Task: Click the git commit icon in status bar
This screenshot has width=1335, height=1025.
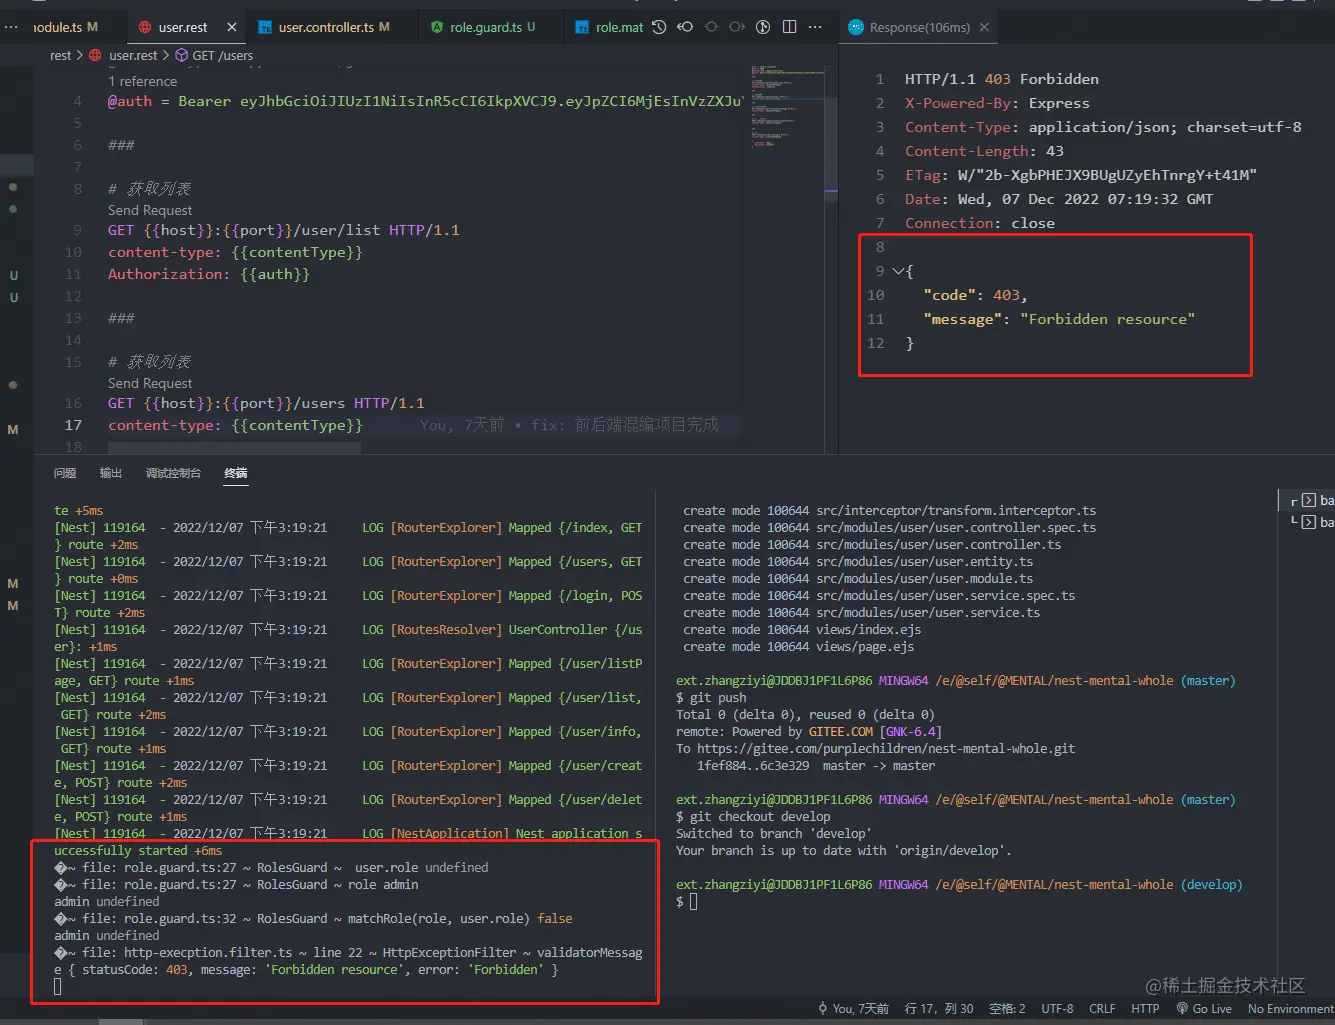Action: (x=823, y=1008)
